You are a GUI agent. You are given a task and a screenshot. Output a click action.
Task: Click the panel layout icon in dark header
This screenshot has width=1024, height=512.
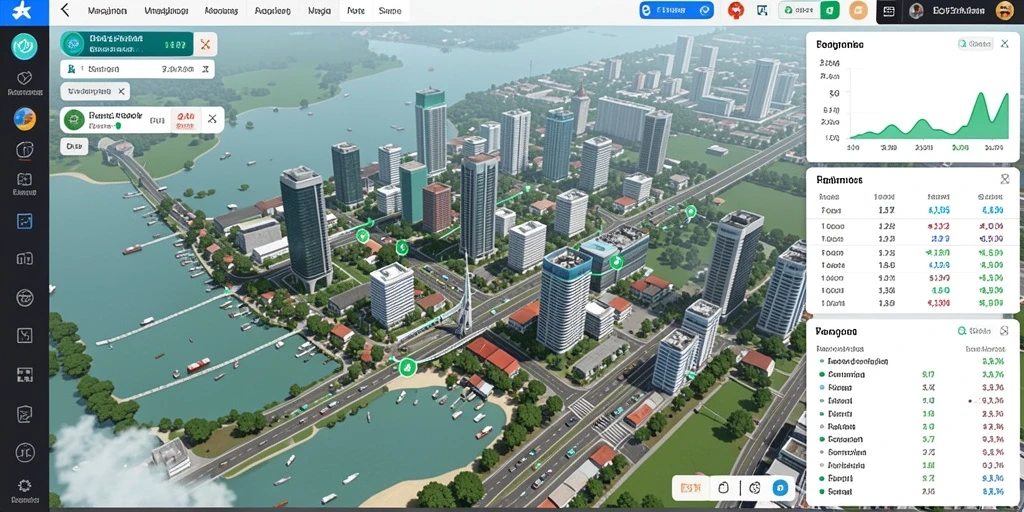[888, 10]
